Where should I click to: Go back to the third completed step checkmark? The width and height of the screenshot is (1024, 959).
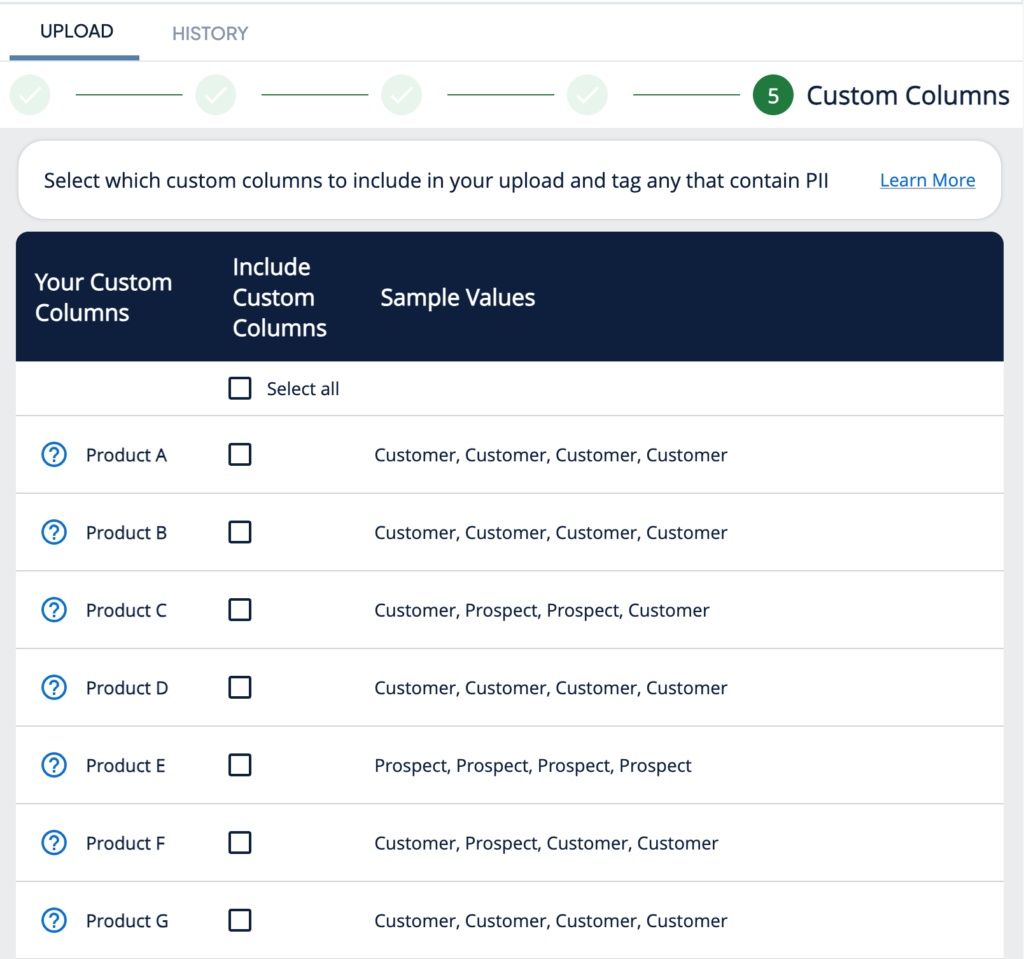click(x=402, y=95)
